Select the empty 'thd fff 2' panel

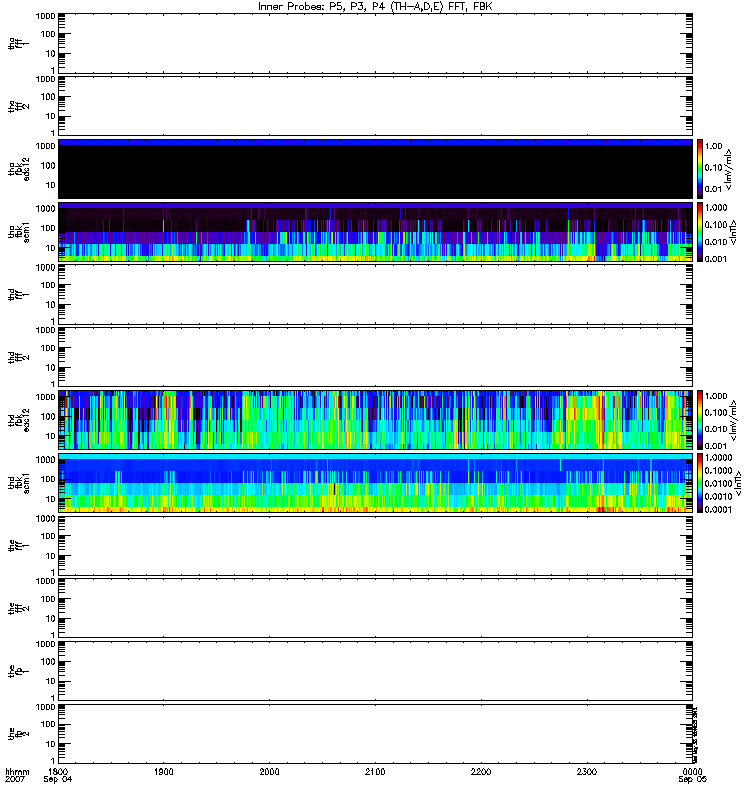[375, 357]
